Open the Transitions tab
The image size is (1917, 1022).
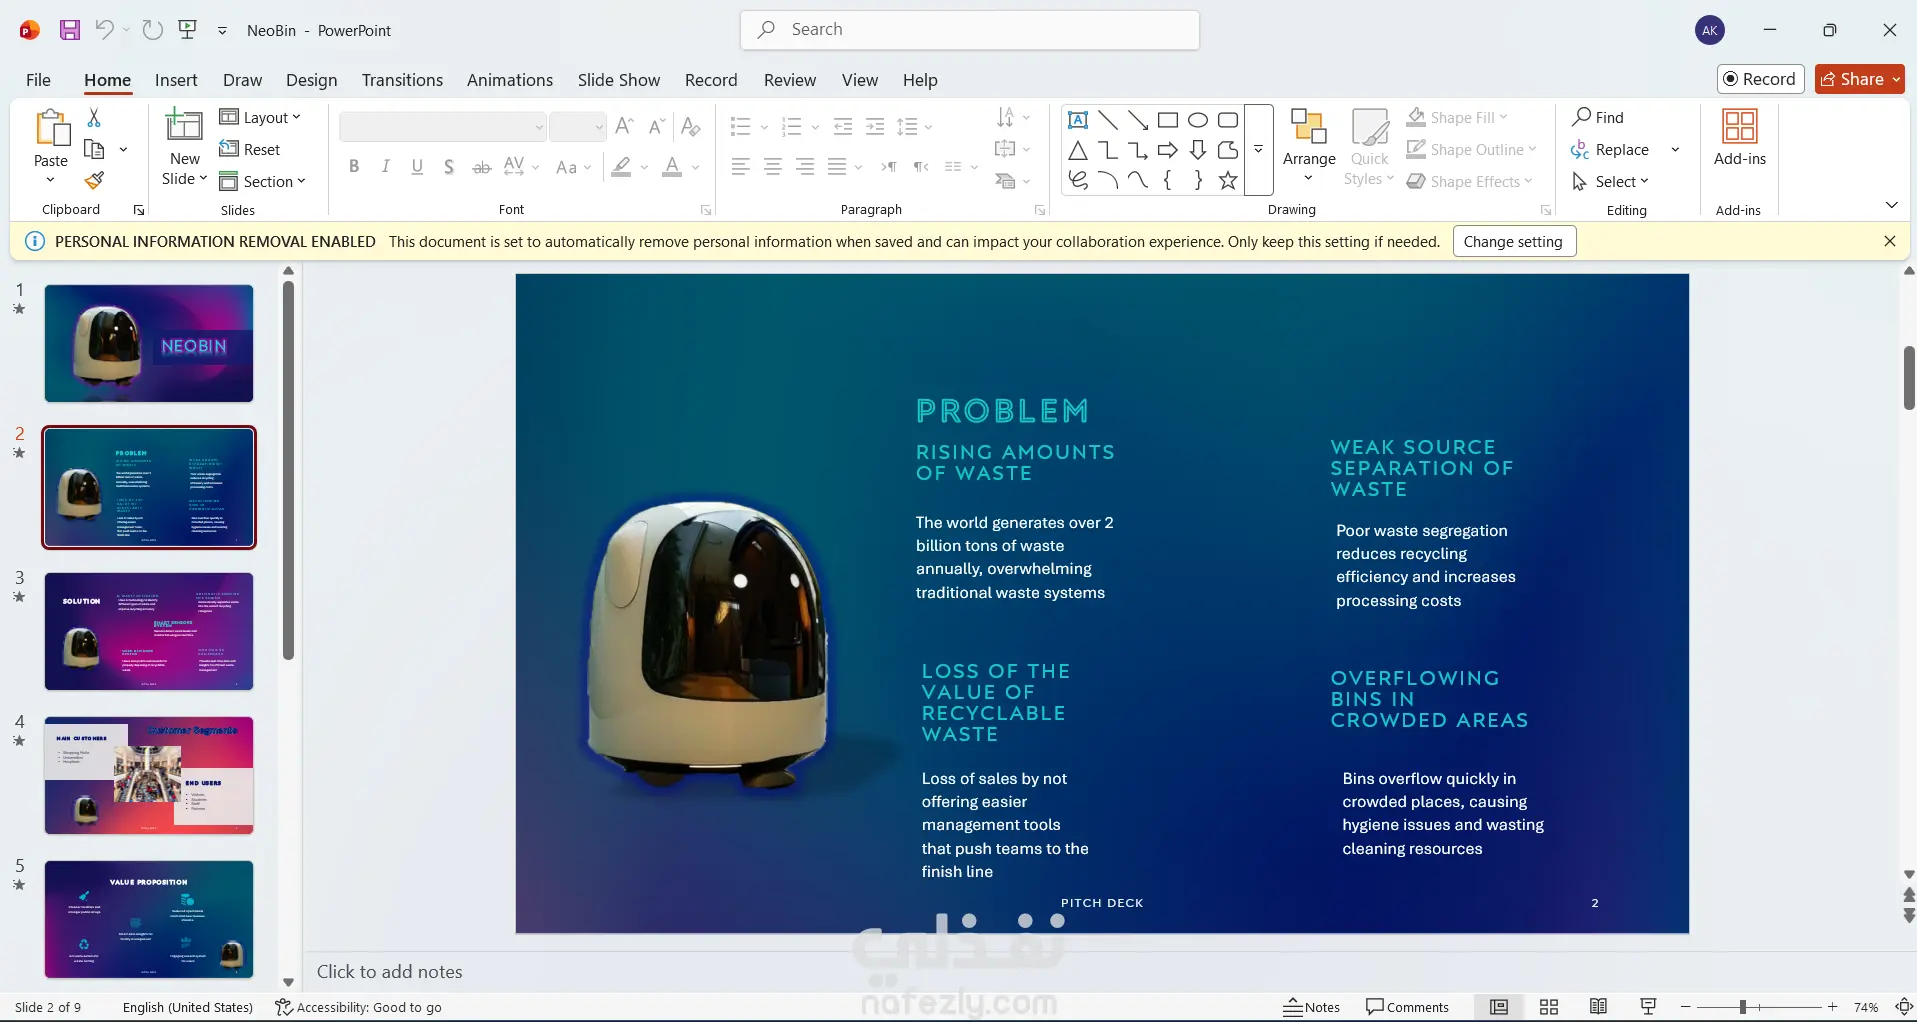(402, 80)
